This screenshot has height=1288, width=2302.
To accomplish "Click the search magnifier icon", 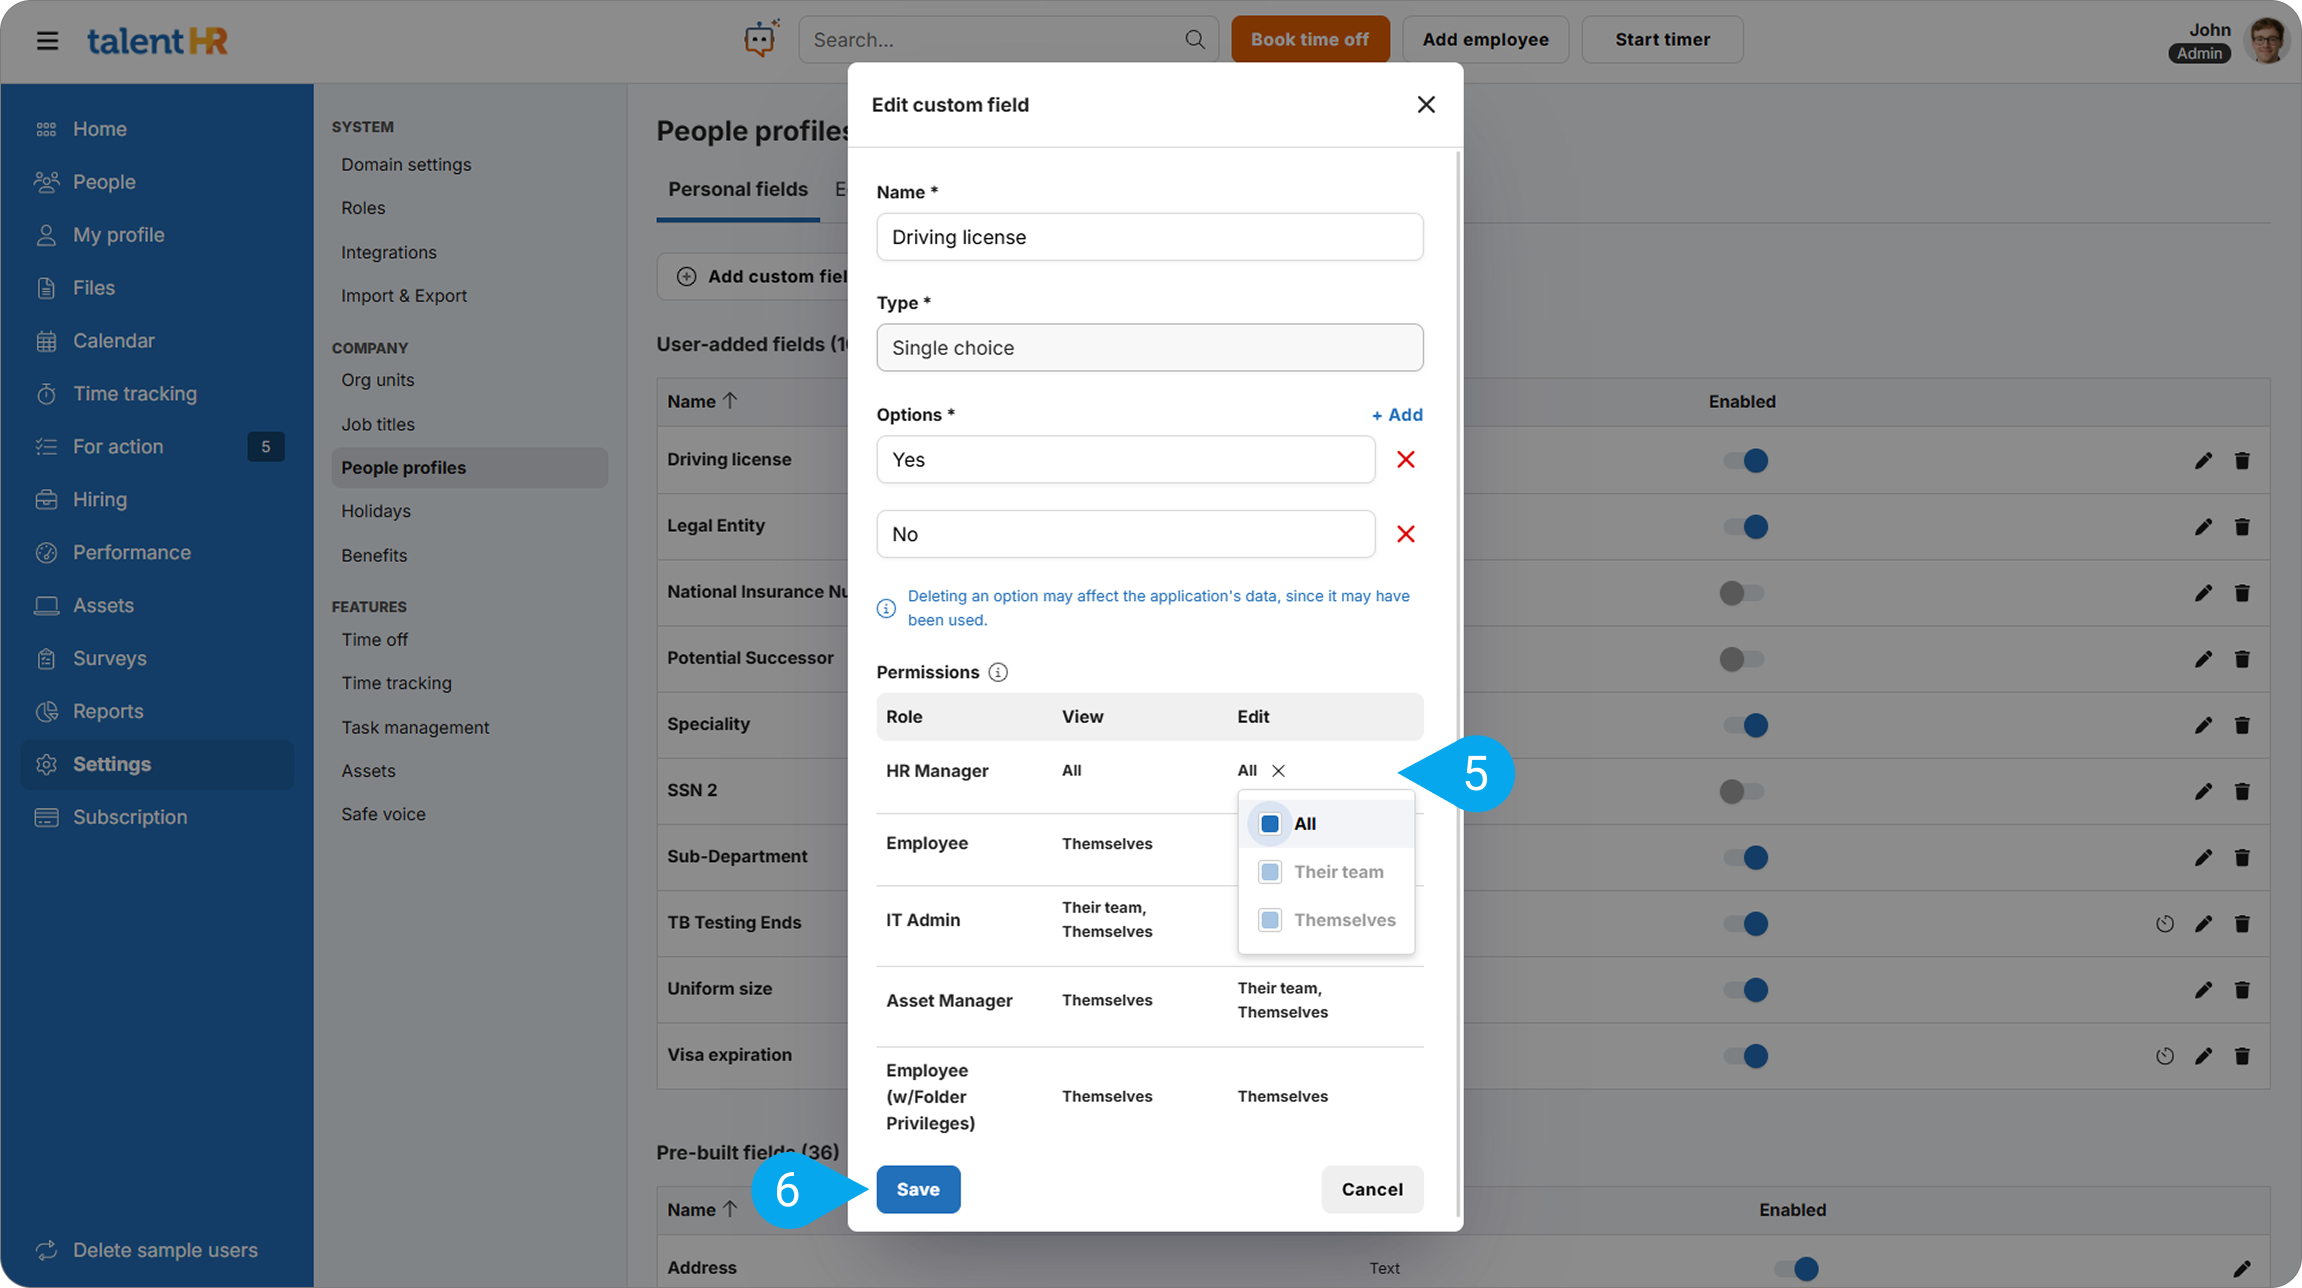I will point(1194,40).
